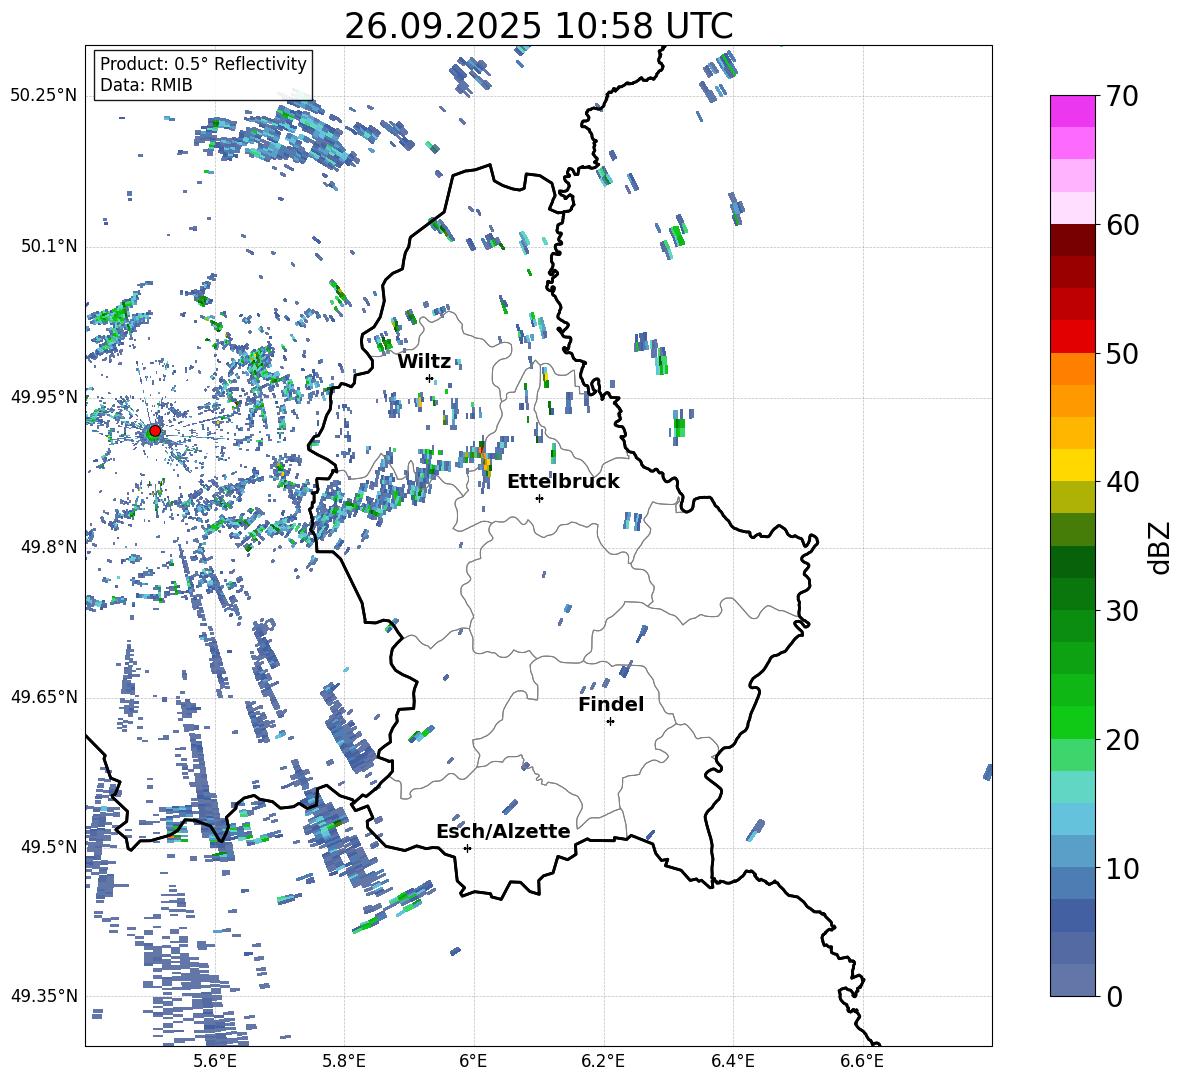Click the title 26.09.2025 10:58 UTC
The height and width of the screenshot is (1081, 1184).
(538, 26)
